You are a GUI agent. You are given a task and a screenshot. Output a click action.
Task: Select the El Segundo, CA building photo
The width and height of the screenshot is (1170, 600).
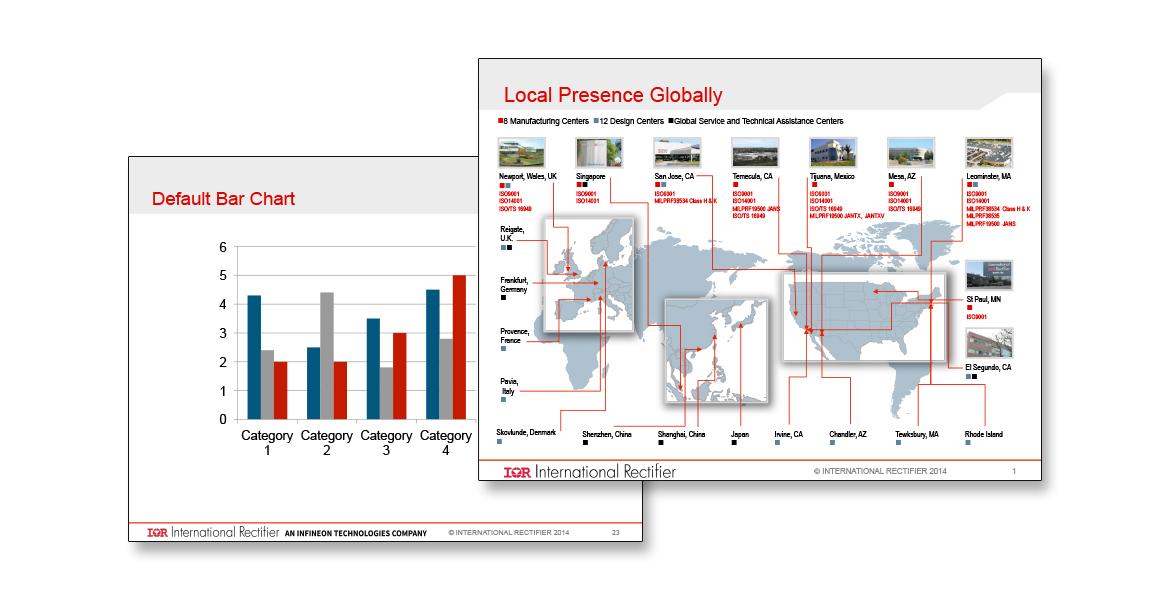(x=989, y=343)
